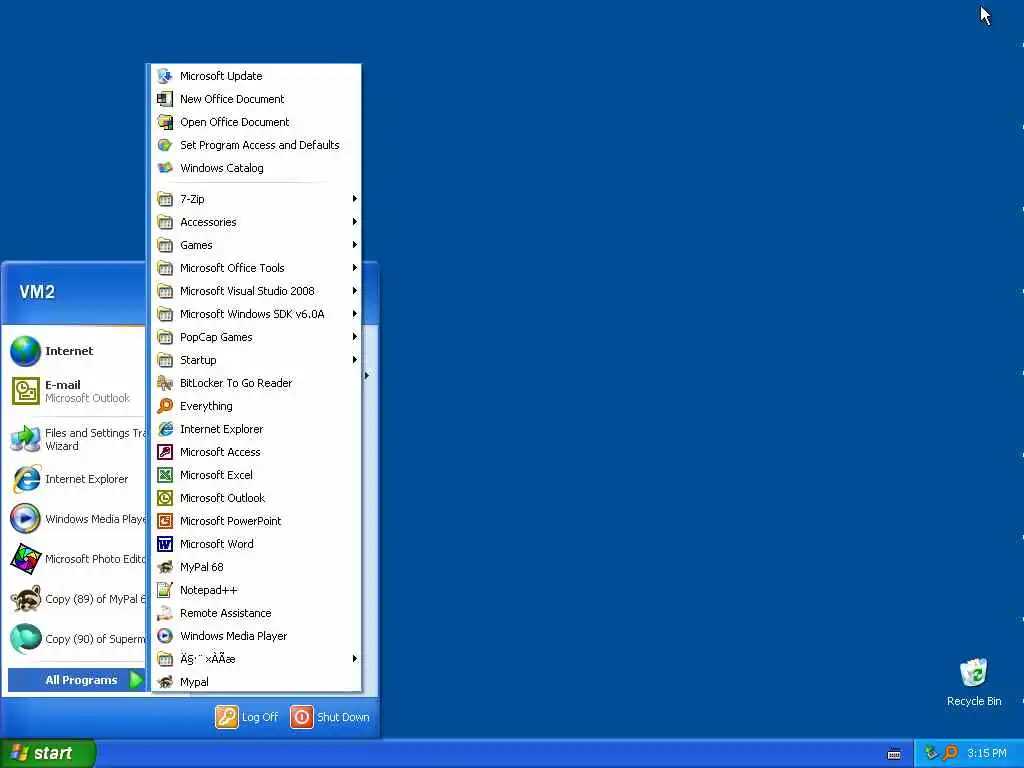Click the MyPal 68 raccoon icon
Image resolution: width=1024 pixels, height=768 pixels.
pyautogui.click(x=165, y=567)
